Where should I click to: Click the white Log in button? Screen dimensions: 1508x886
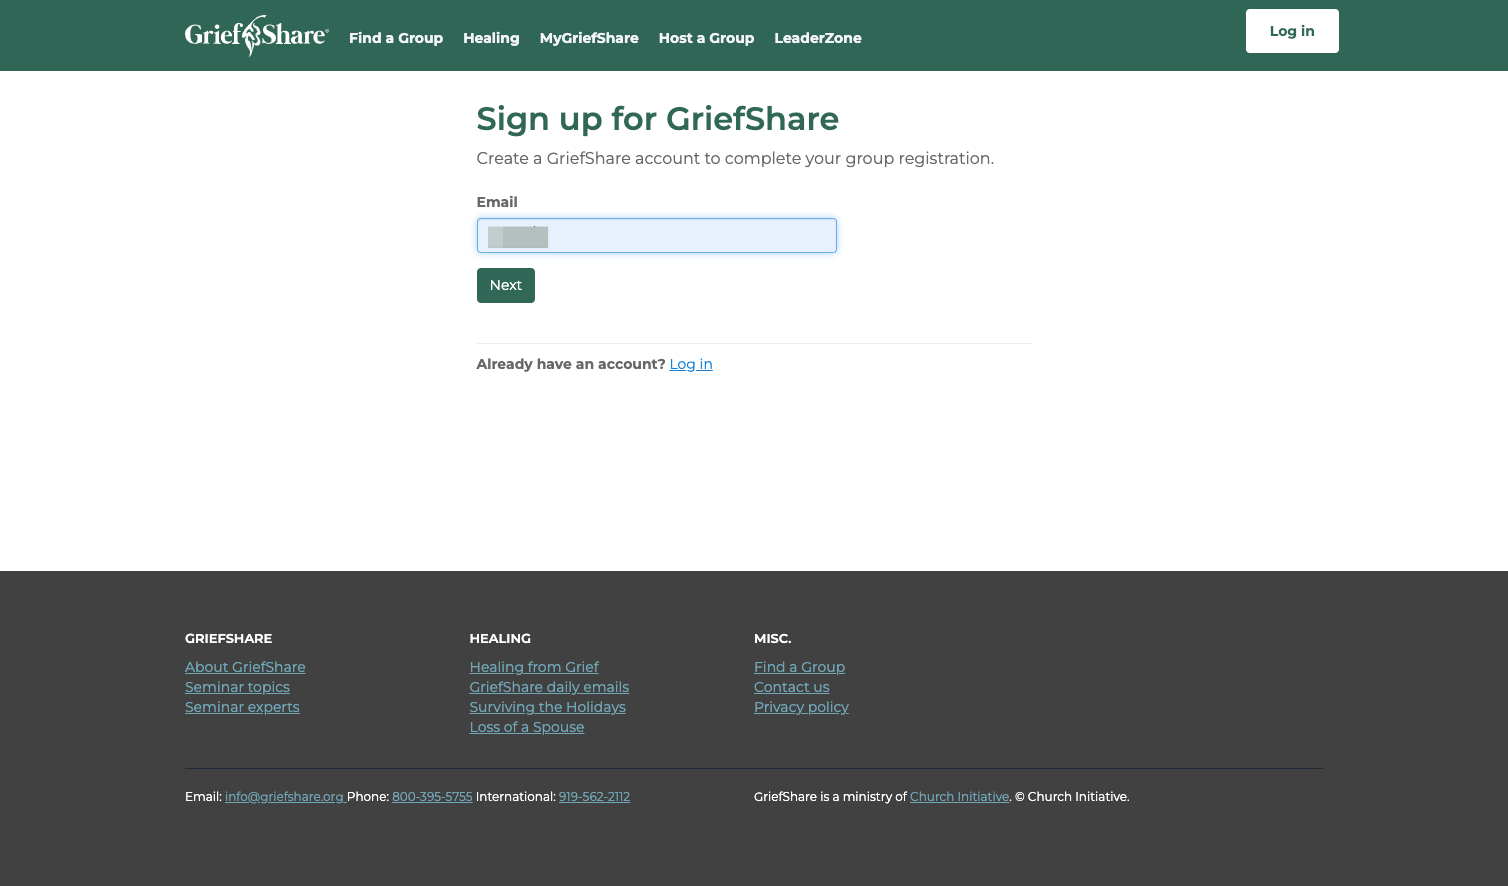[x=1292, y=31]
